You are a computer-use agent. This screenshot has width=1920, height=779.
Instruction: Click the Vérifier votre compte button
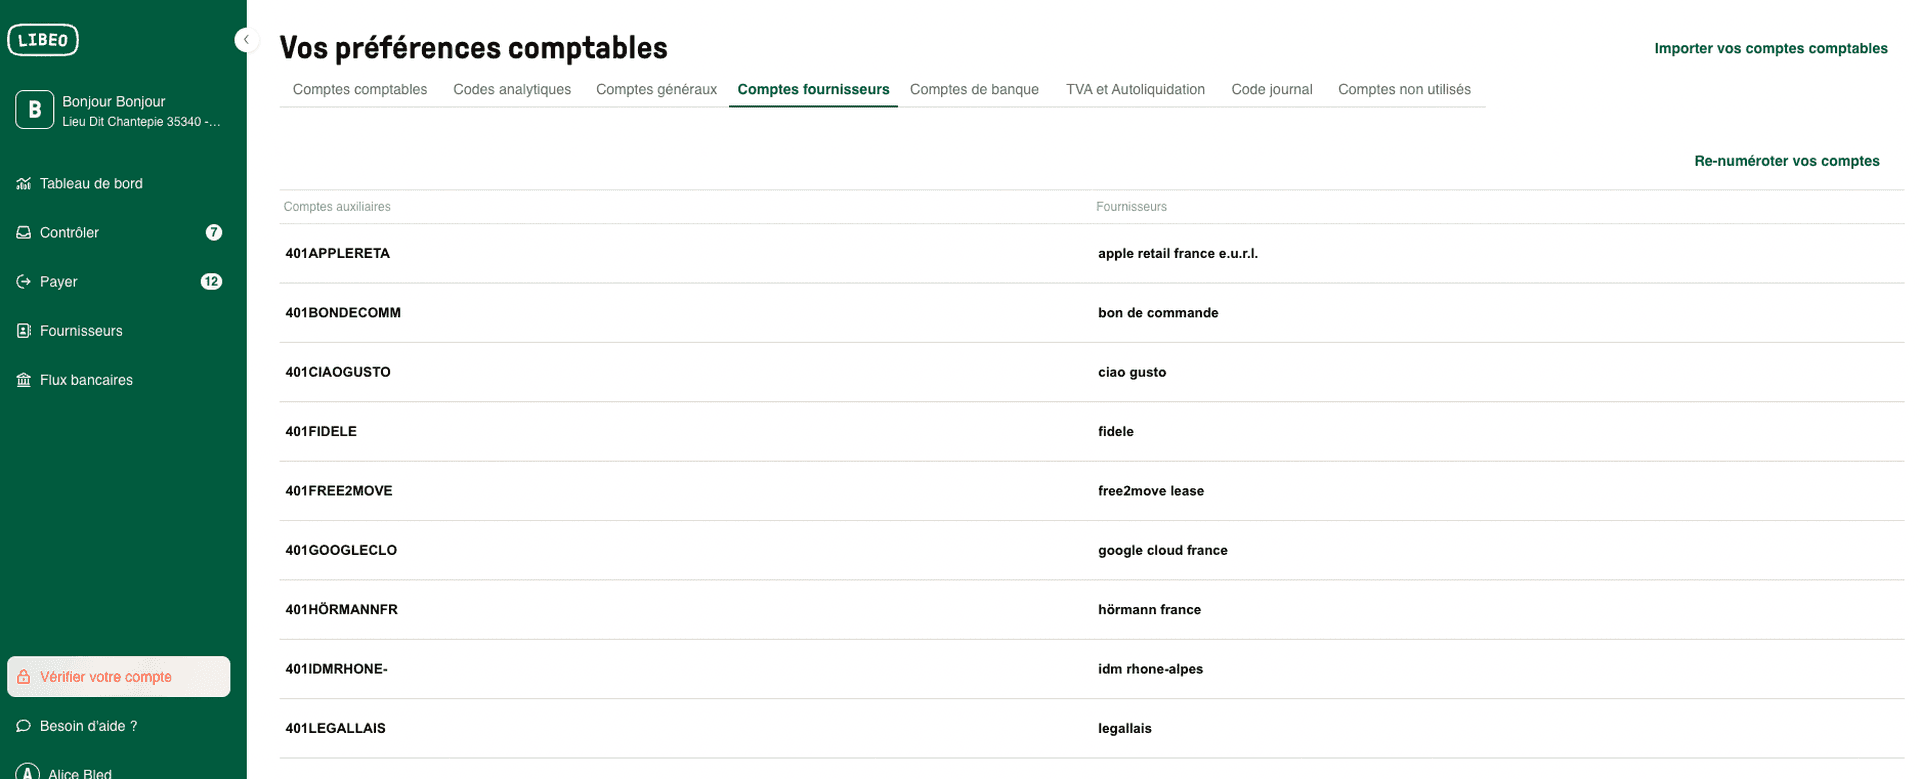point(119,677)
